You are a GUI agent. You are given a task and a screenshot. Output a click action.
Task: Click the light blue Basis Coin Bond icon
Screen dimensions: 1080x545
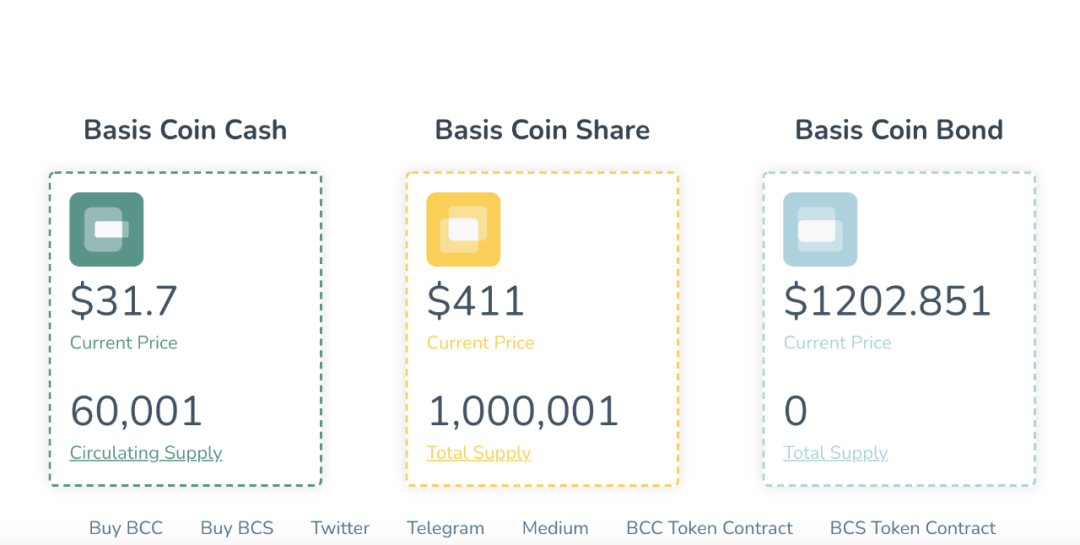tap(820, 229)
